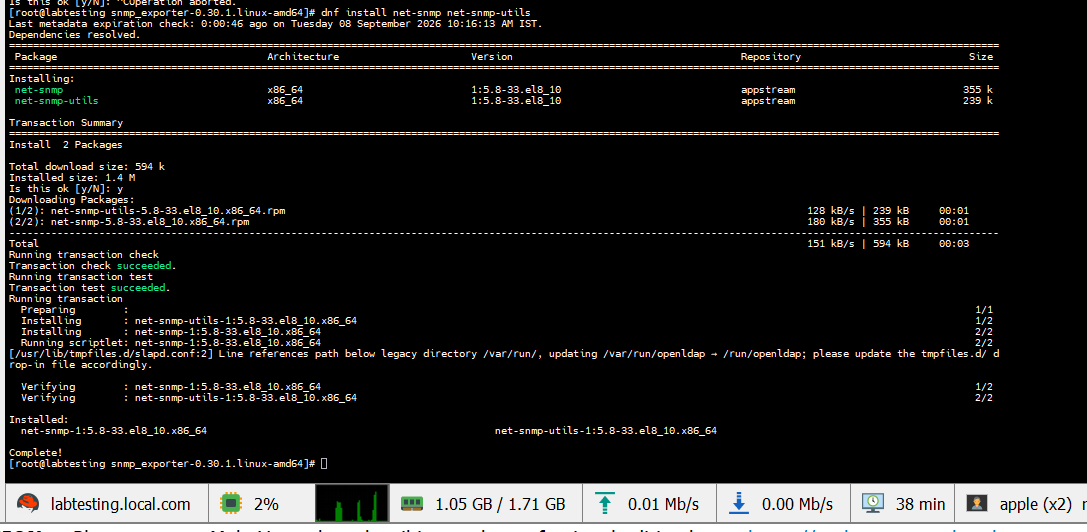Screen dimensions: 1087x532
Task: Open the green CPU usage graph
Action: pos(351,504)
